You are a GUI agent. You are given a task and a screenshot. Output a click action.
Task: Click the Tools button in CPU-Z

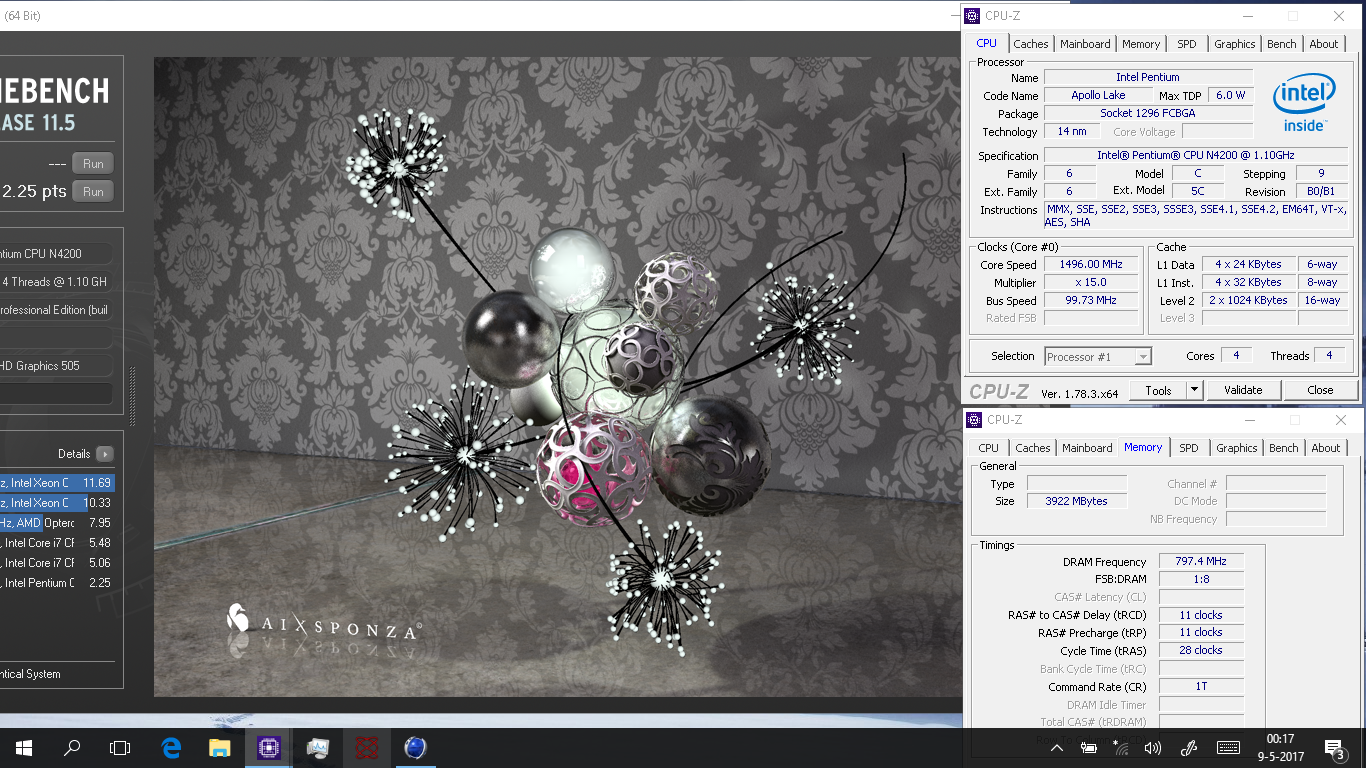[x=1158, y=390]
